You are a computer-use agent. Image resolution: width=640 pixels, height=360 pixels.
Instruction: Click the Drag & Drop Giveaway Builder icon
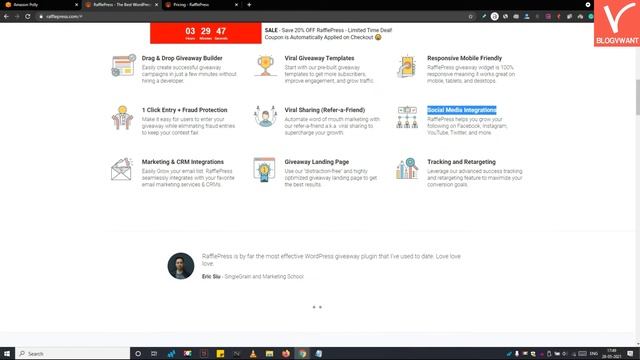[x=123, y=65]
